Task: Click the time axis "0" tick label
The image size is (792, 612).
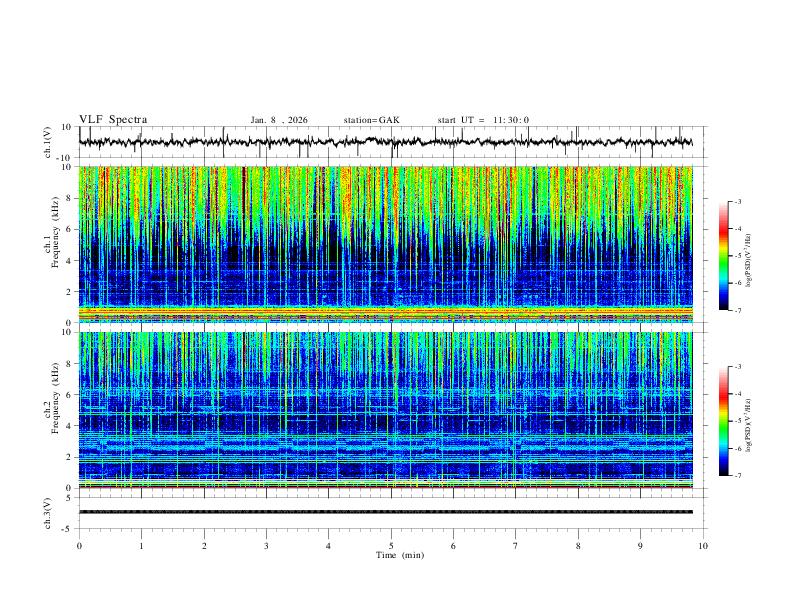Action: pyautogui.click(x=79, y=546)
